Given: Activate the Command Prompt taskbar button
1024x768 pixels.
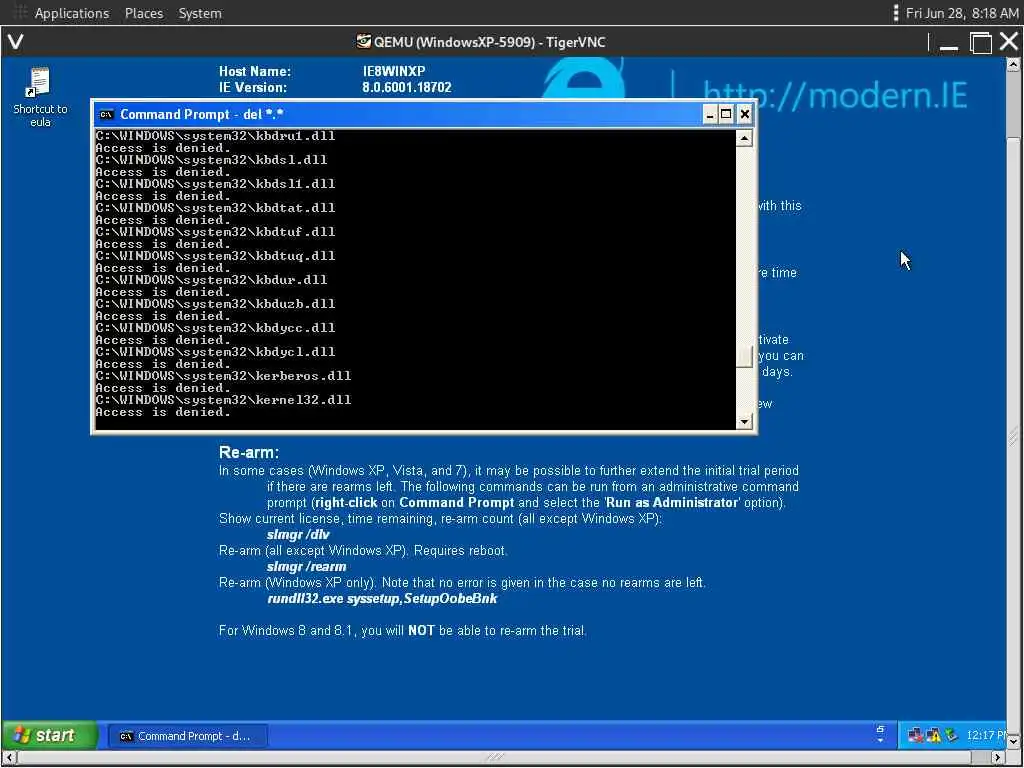Looking at the screenshot, I should pos(187,736).
